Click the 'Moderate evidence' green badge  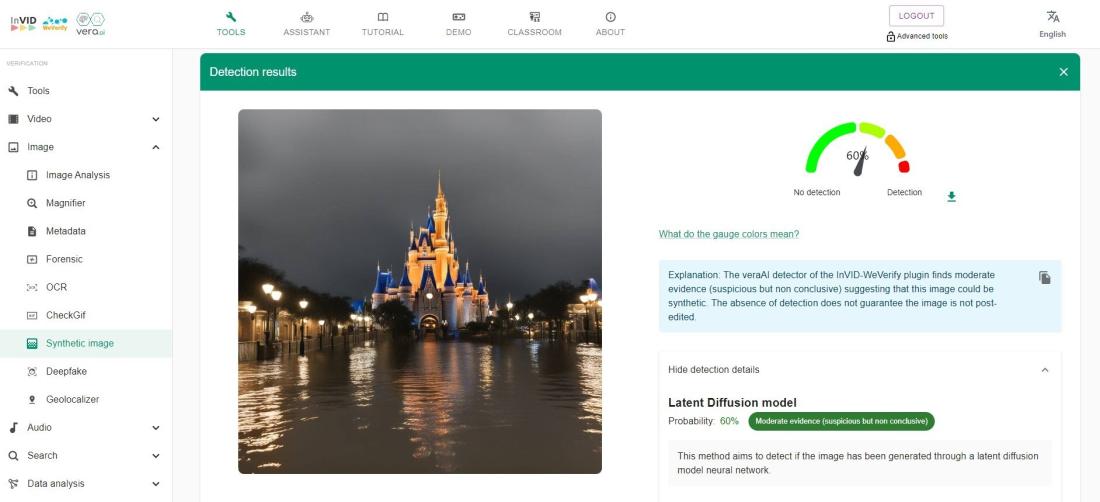click(841, 421)
